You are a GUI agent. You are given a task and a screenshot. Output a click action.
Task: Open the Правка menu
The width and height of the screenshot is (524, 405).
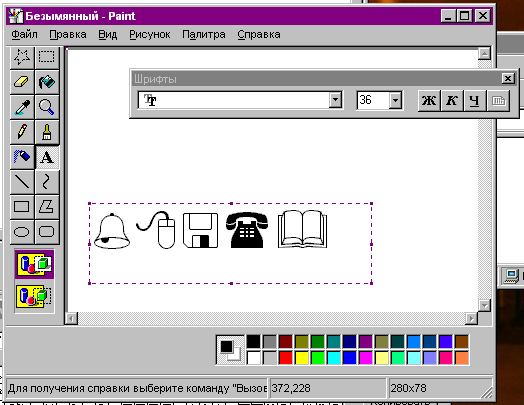[68, 34]
